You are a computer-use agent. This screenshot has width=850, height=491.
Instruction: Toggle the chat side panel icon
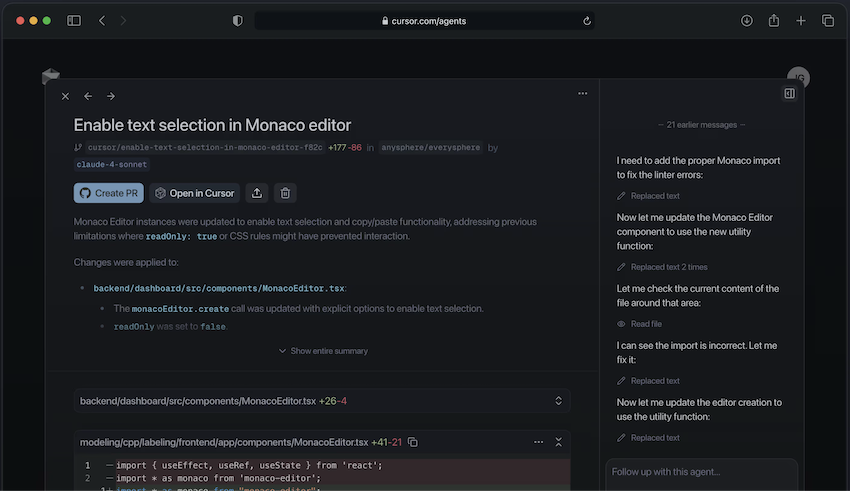point(789,93)
